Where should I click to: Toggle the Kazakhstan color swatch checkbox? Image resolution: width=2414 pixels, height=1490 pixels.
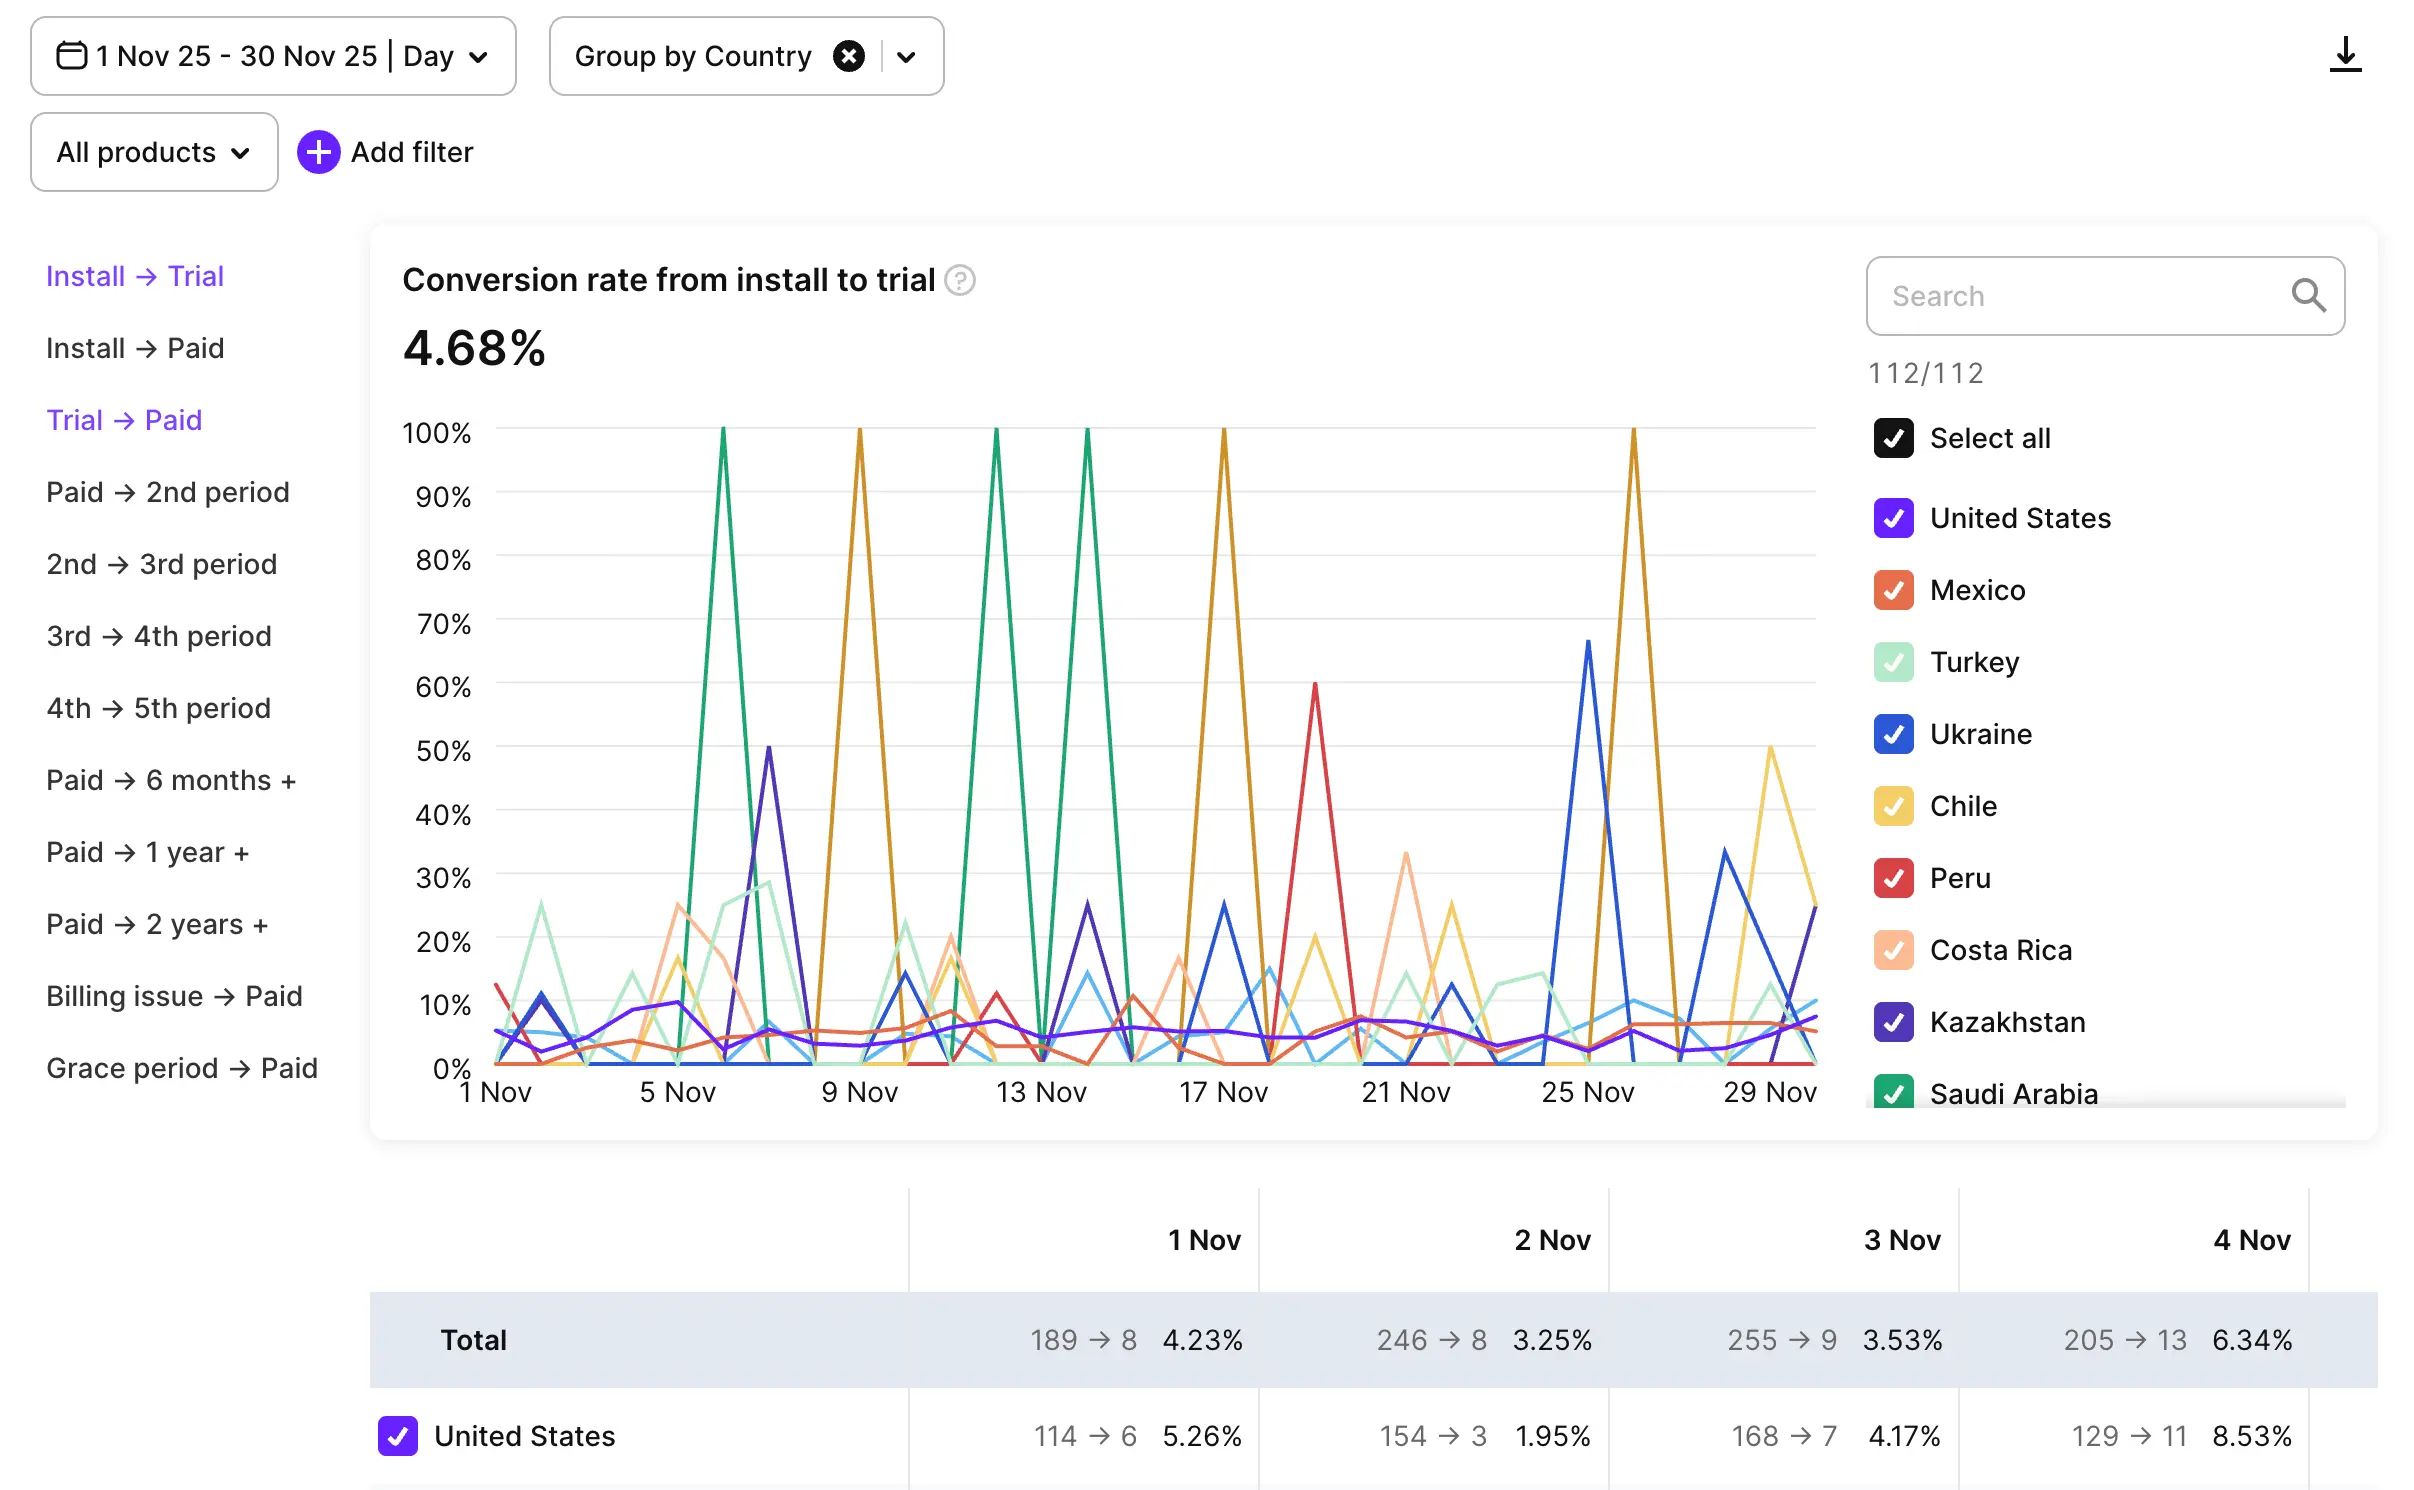click(x=1893, y=1022)
